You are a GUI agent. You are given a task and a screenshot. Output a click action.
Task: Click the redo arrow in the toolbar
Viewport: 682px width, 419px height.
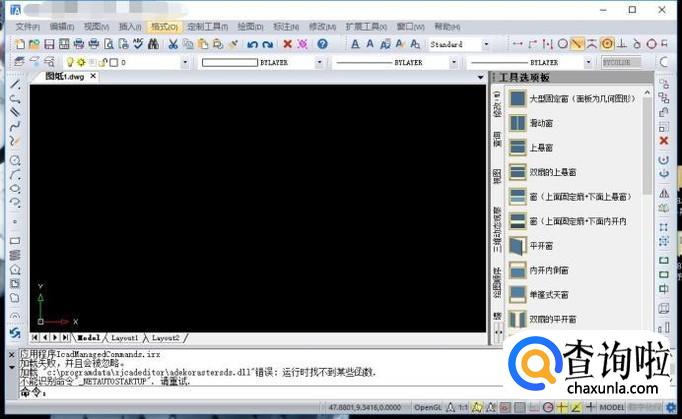[x=267, y=44]
